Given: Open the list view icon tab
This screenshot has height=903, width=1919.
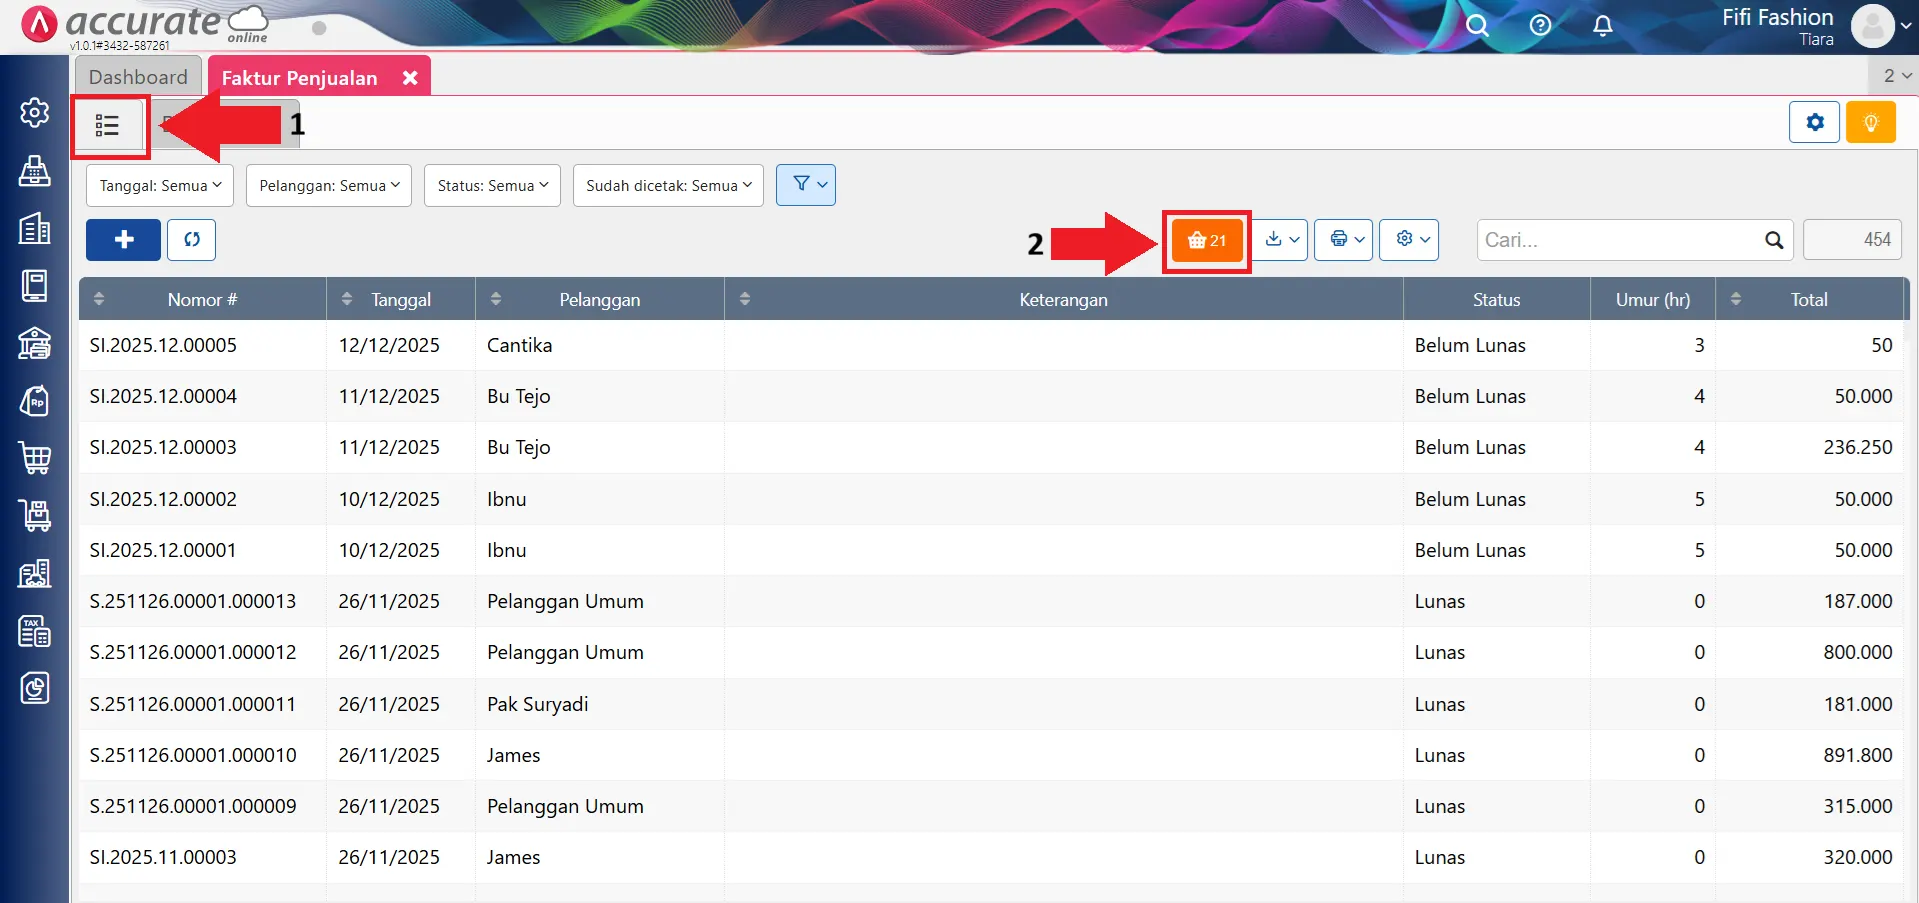Looking at the screenshot, I should point(108,126).
